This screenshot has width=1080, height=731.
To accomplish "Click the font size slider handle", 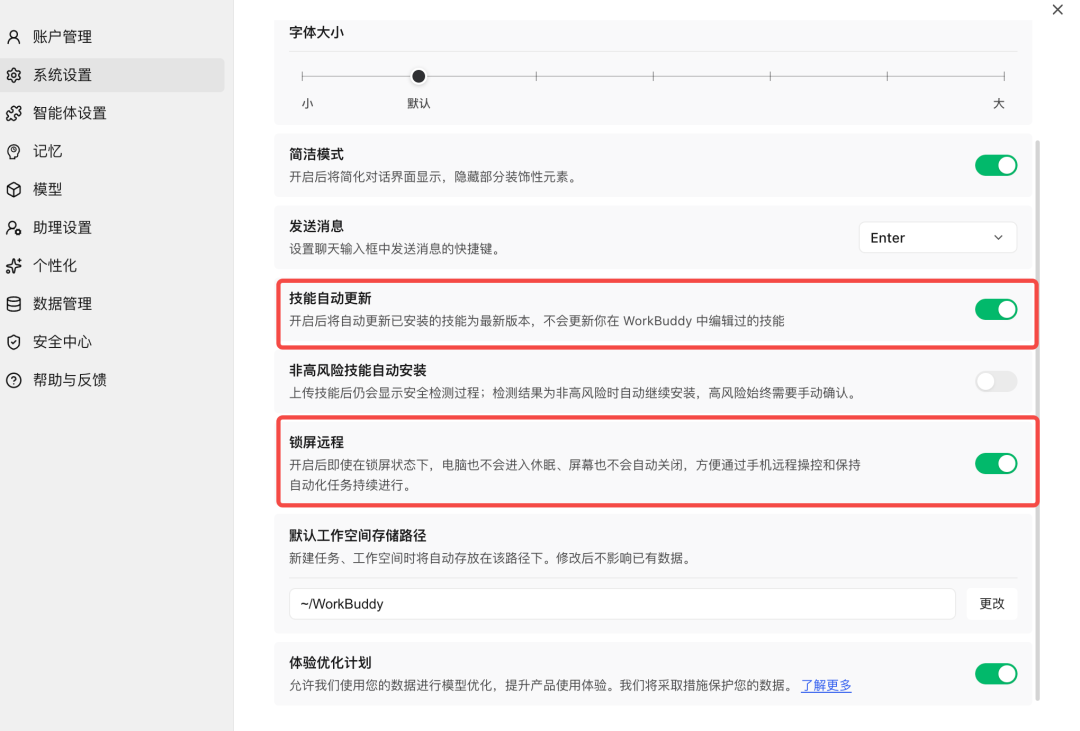I will coord(419,76).
